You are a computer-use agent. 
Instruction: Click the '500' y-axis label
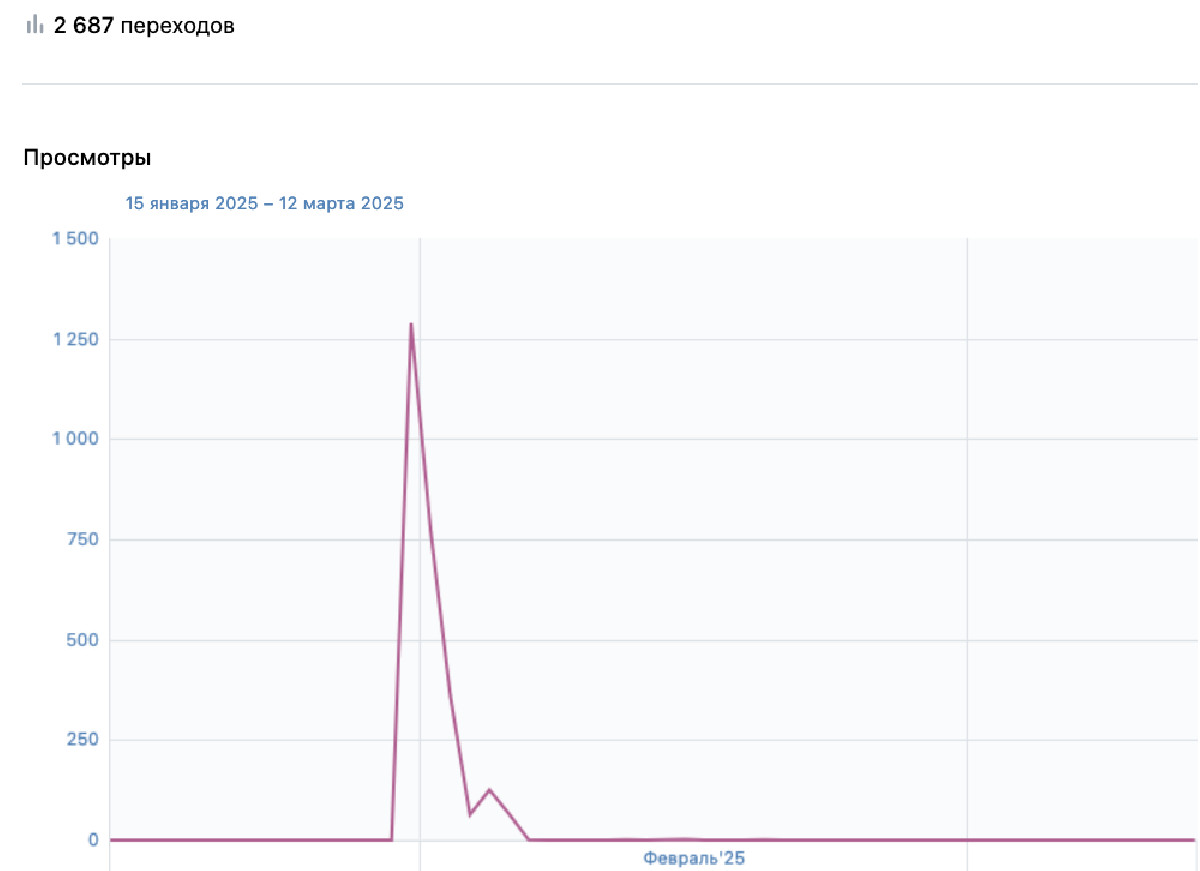[x=83, y=640]
